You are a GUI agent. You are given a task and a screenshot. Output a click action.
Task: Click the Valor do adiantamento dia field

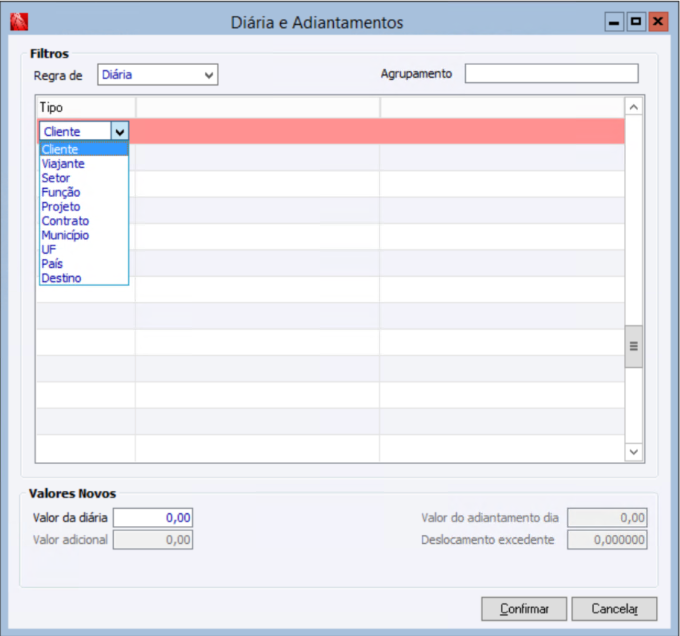607,518
